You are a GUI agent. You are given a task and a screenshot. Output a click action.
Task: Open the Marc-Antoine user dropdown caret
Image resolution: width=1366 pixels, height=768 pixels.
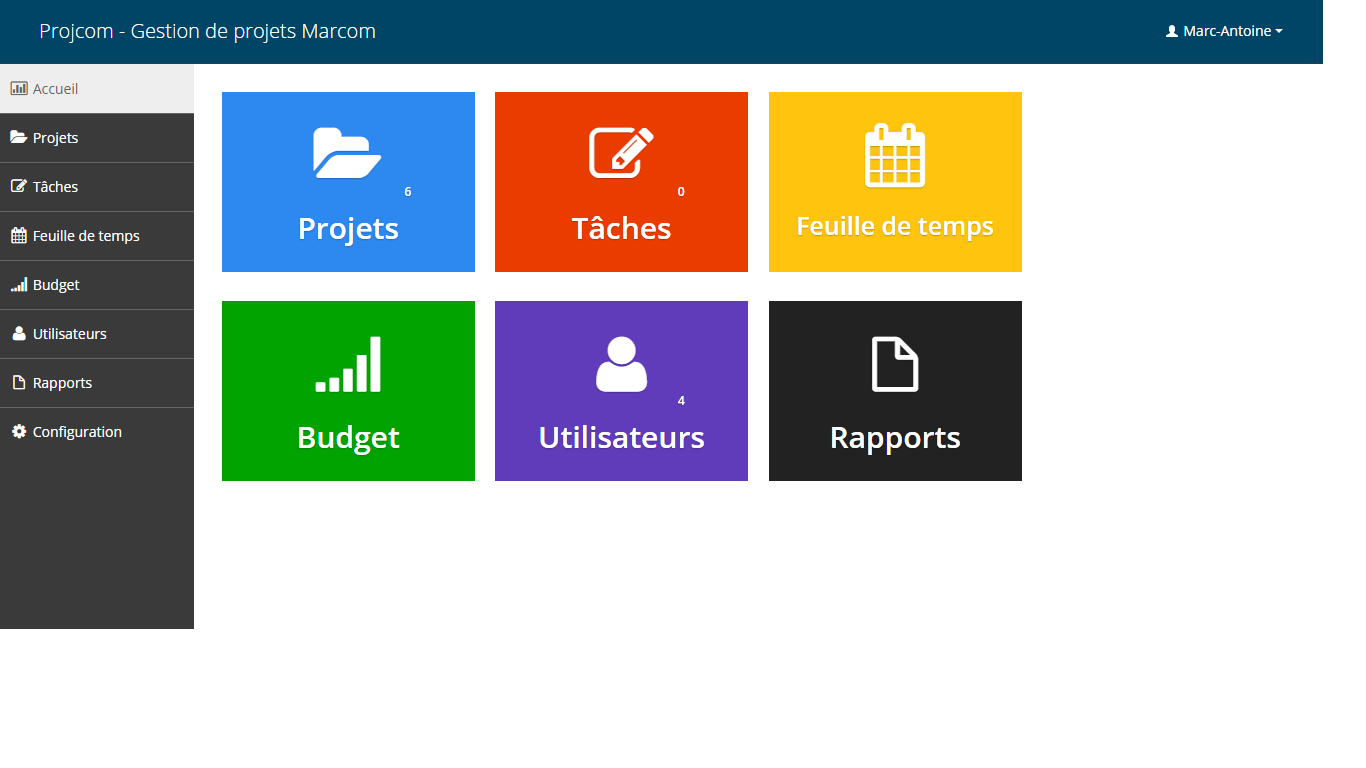tap(1279, 32)
